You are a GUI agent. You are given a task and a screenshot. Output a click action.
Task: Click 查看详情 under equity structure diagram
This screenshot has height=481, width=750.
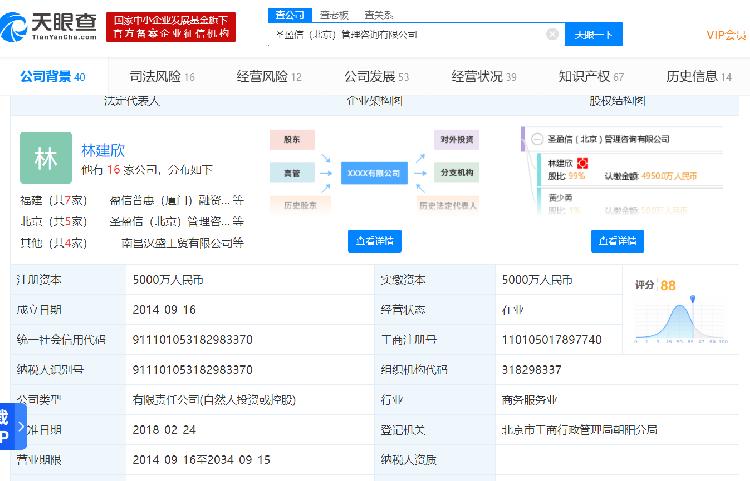coord(617,241)
